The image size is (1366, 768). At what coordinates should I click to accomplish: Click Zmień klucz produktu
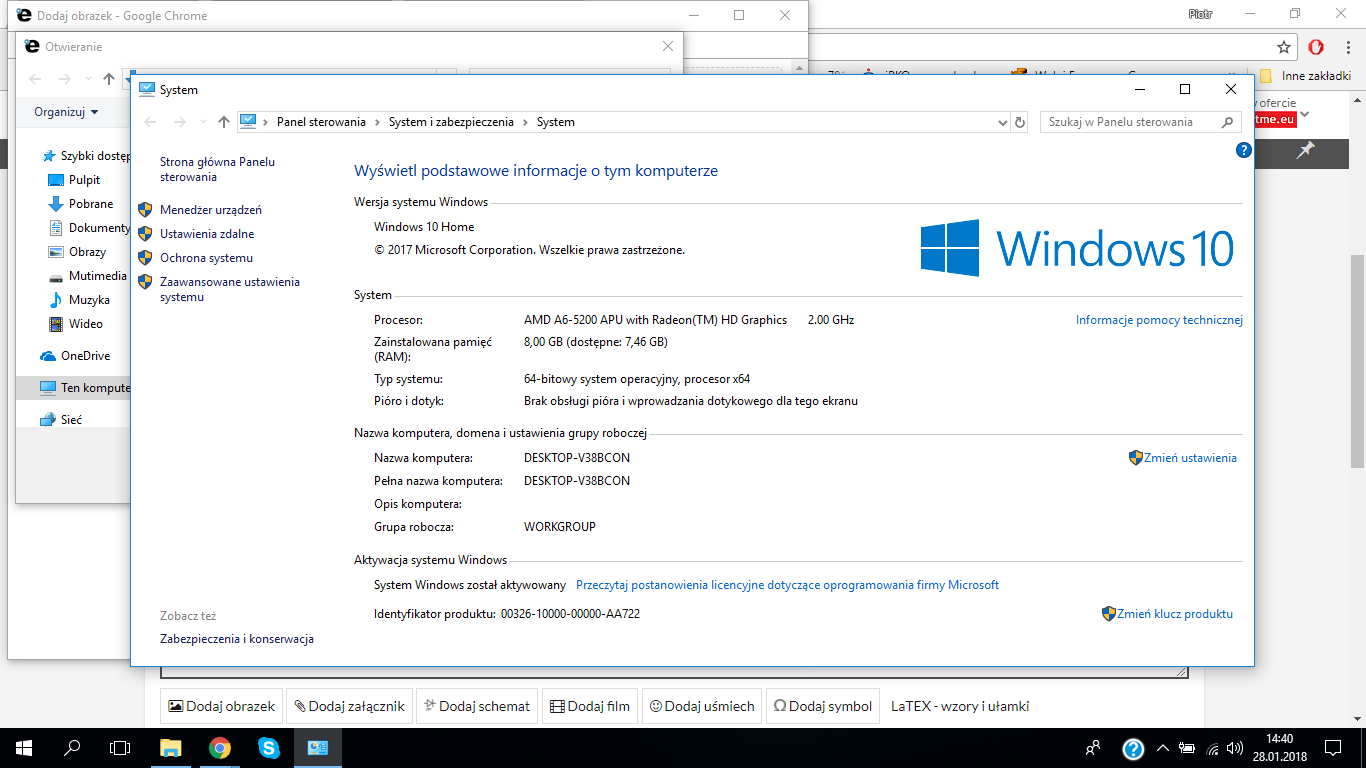click(1174, 614)
